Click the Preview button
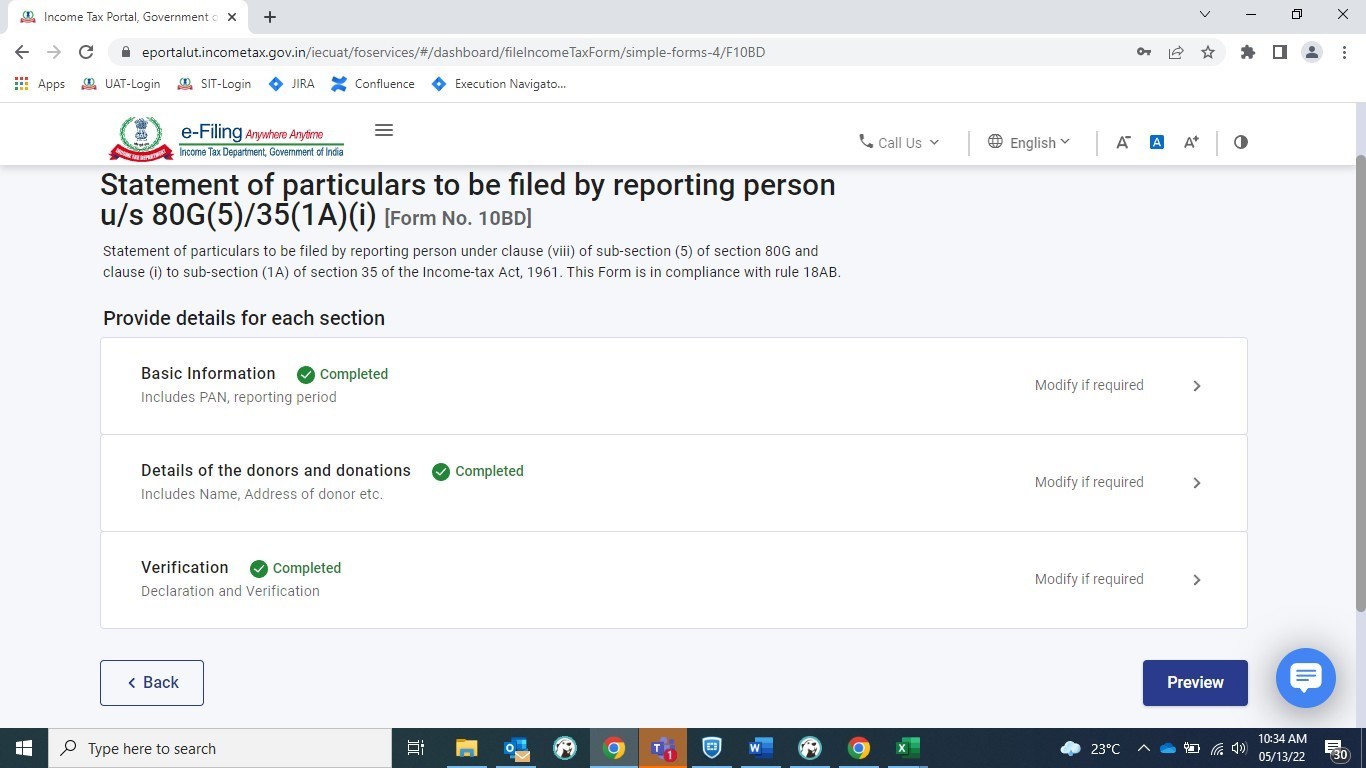This screenshot has width=1366, height=768. tap(1194, 682)
